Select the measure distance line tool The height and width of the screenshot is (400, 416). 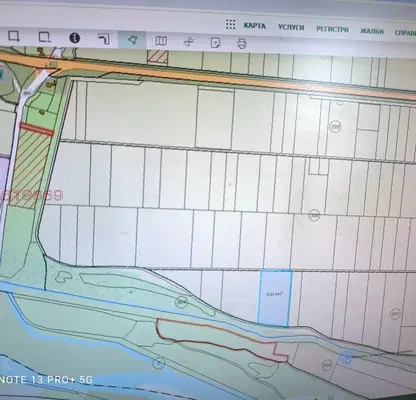tap(104, 39)
